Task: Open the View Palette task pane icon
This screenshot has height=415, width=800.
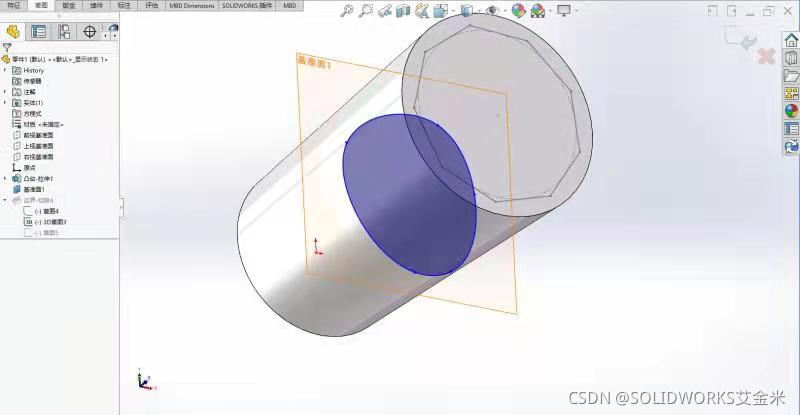Action: point(791,93)
